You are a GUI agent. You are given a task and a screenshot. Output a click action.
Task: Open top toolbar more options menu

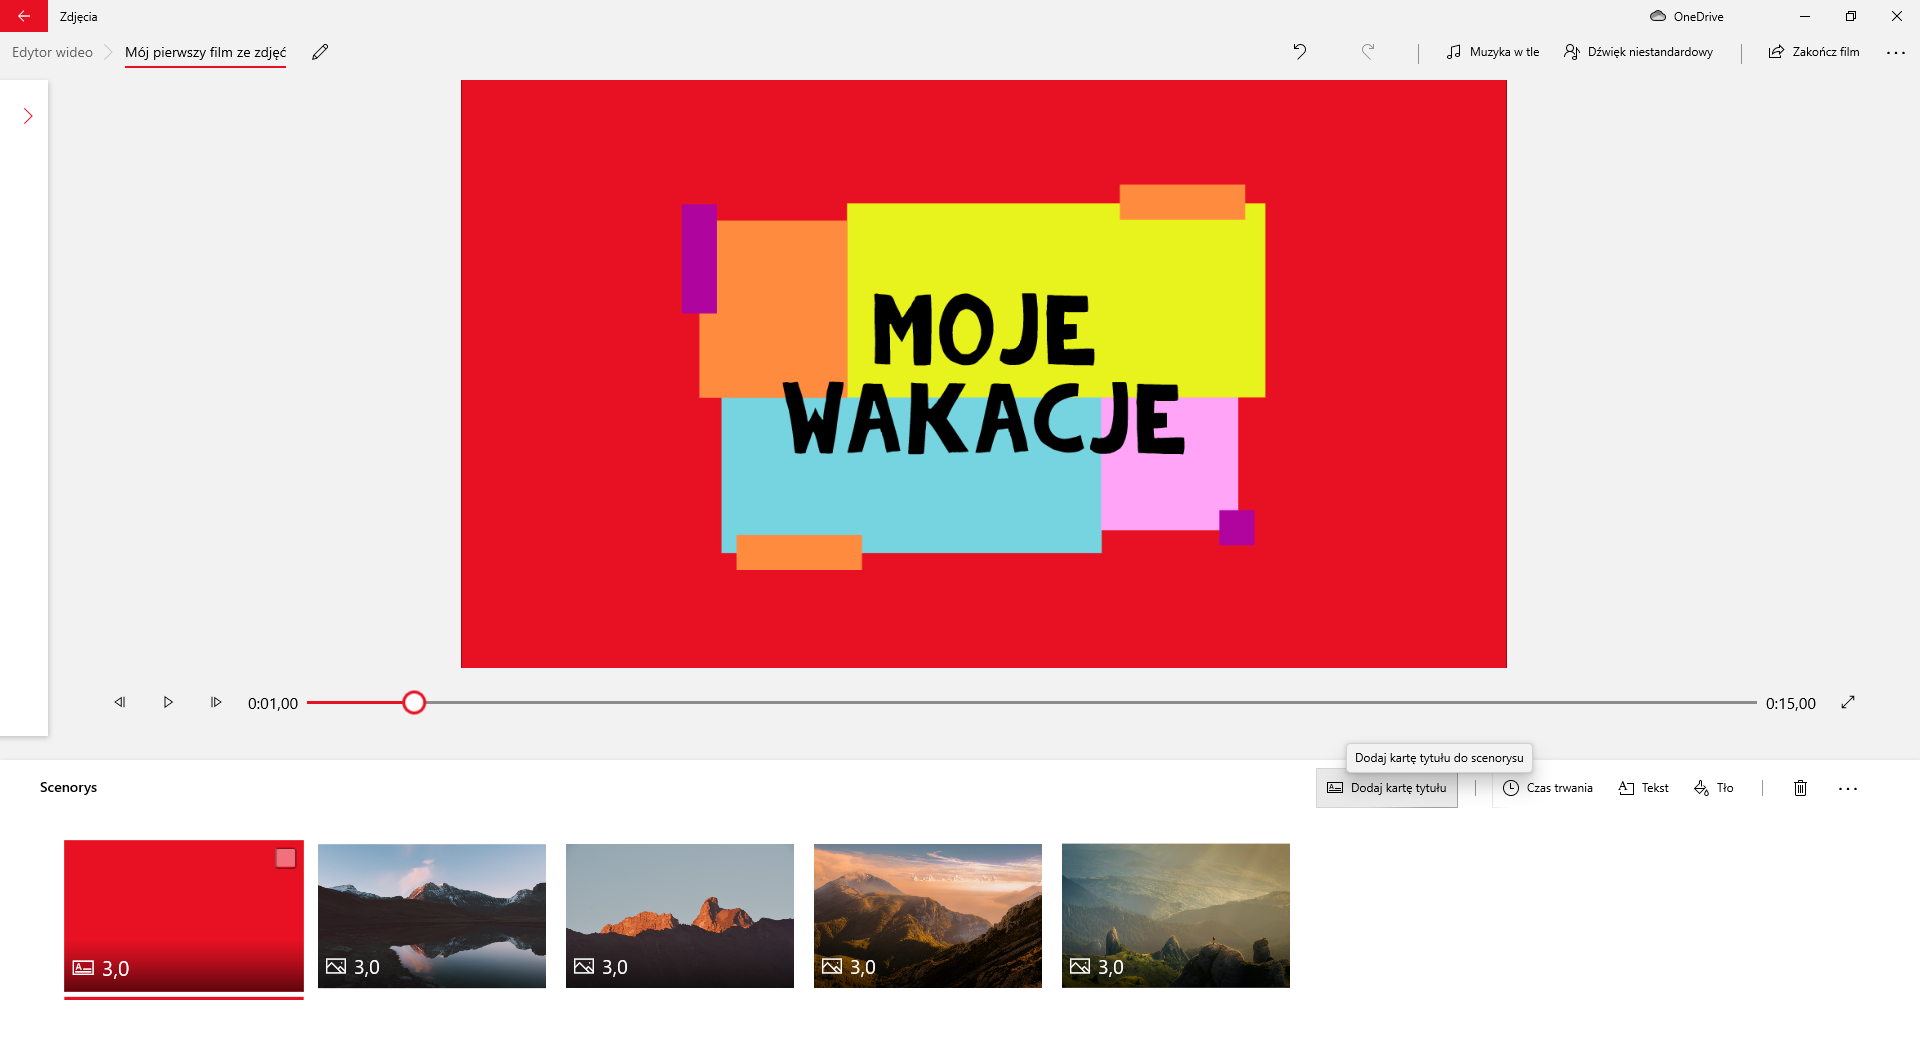(1896, 51)
